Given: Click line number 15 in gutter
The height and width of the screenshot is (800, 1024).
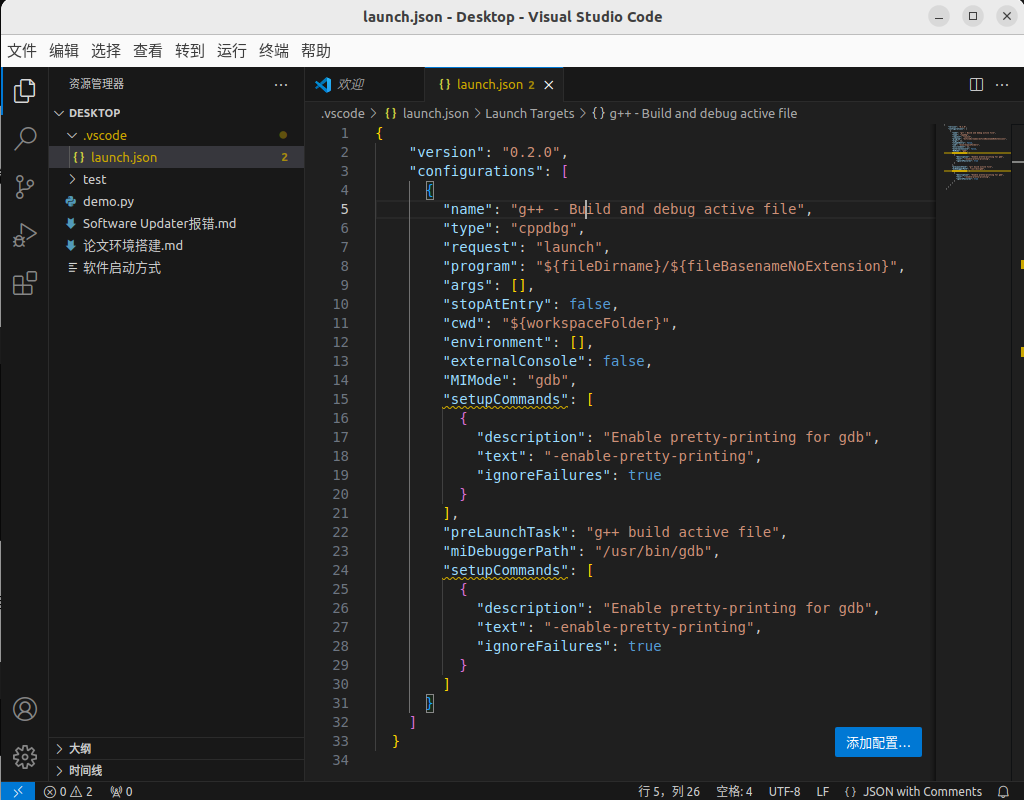Looking at the screenshot, I should 341,399.
